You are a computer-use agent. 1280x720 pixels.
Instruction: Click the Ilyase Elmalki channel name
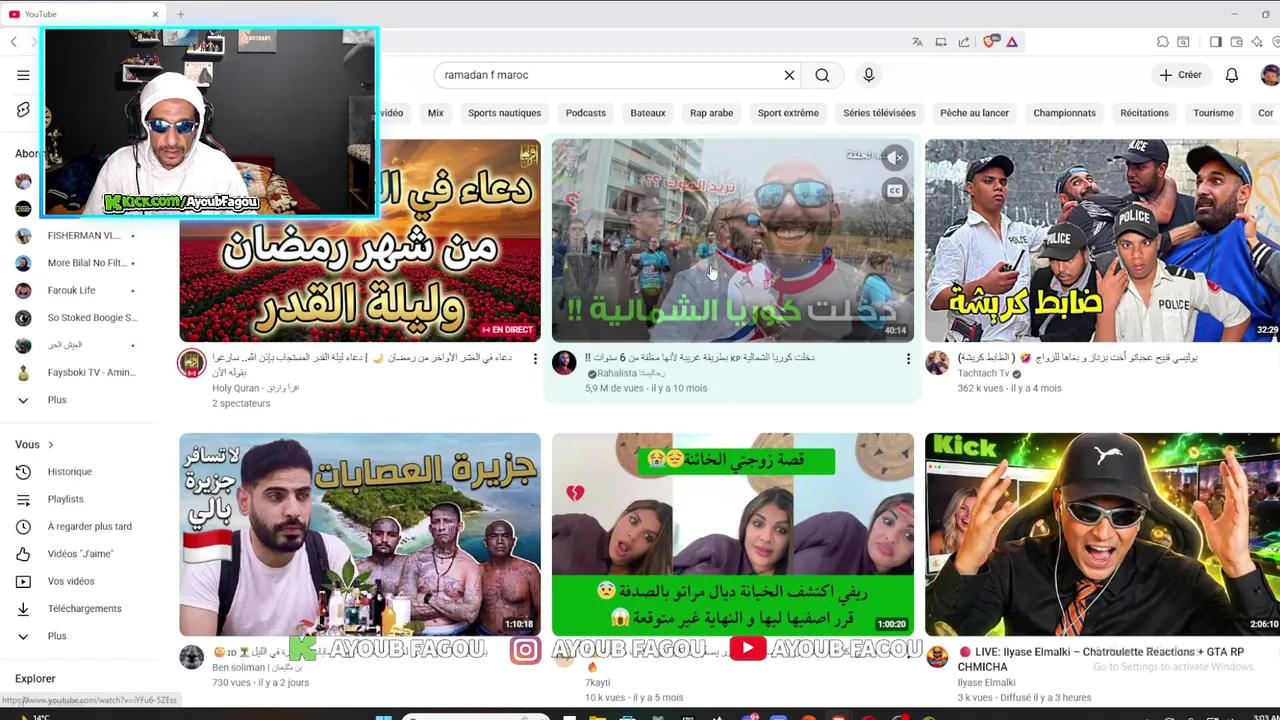[986, 682]
